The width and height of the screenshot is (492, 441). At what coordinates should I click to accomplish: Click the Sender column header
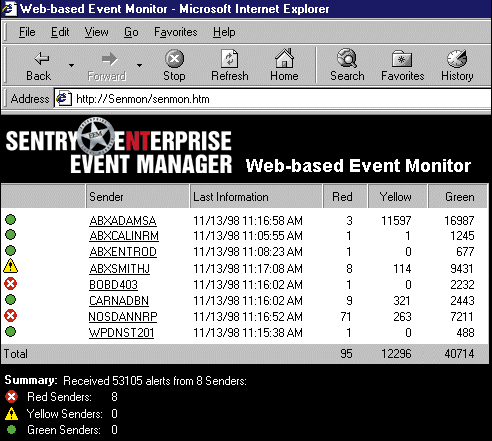pyautogui.click(x=137, y=196)
